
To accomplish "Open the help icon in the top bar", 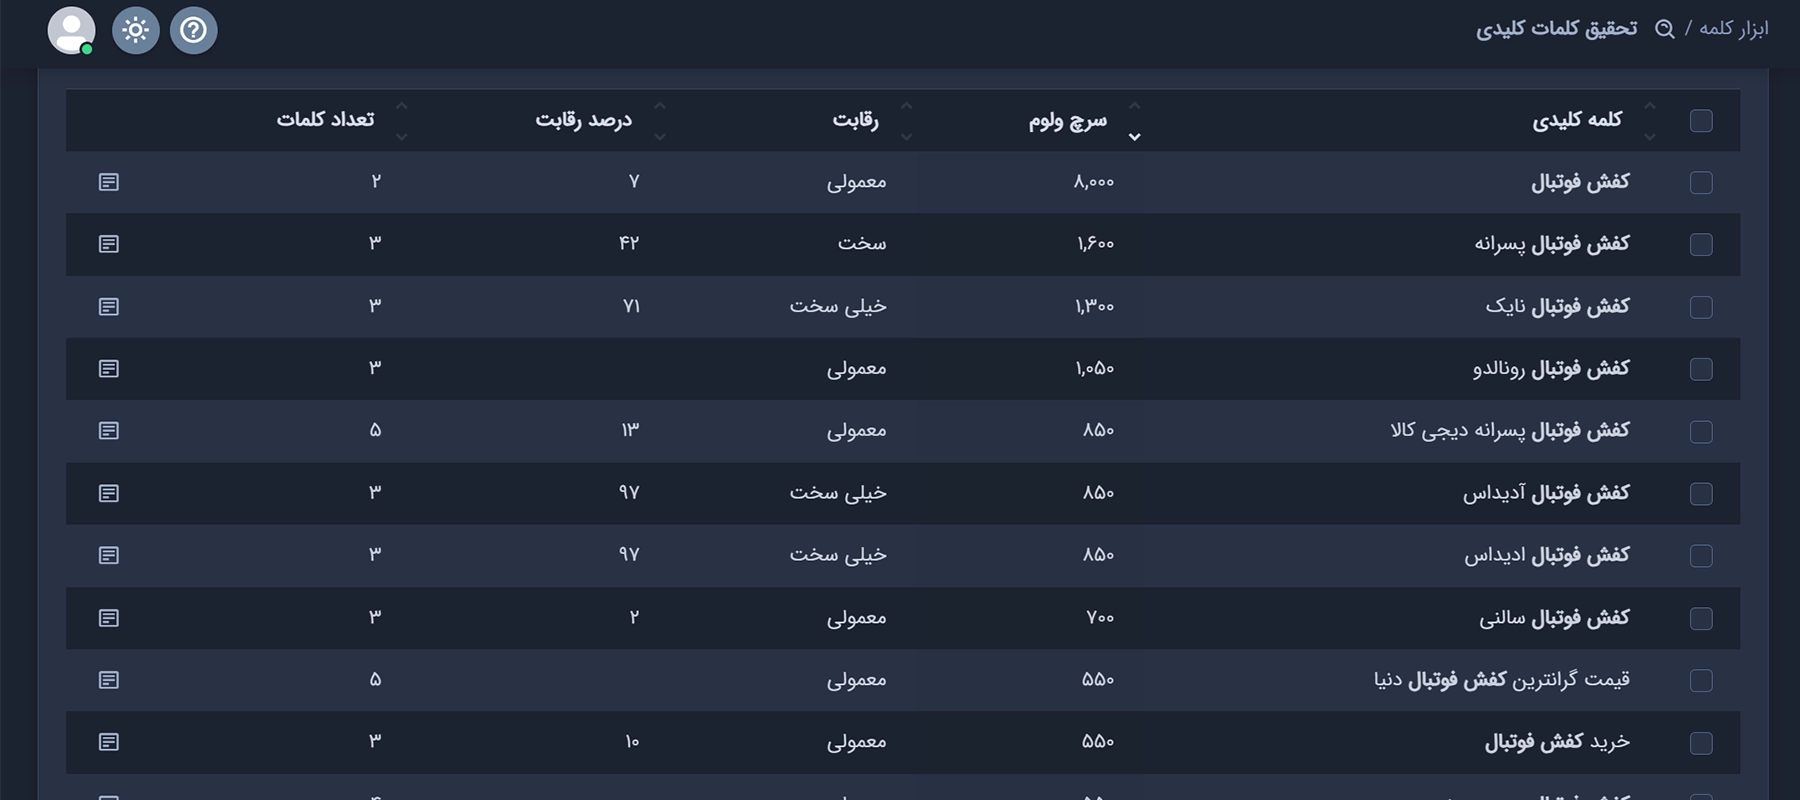I will coord(193,30).
